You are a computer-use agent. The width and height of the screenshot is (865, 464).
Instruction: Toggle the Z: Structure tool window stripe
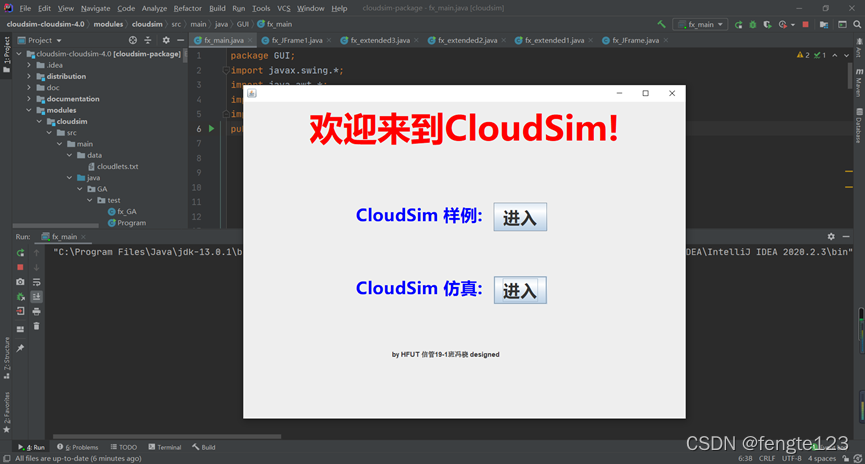coord(7,358)
